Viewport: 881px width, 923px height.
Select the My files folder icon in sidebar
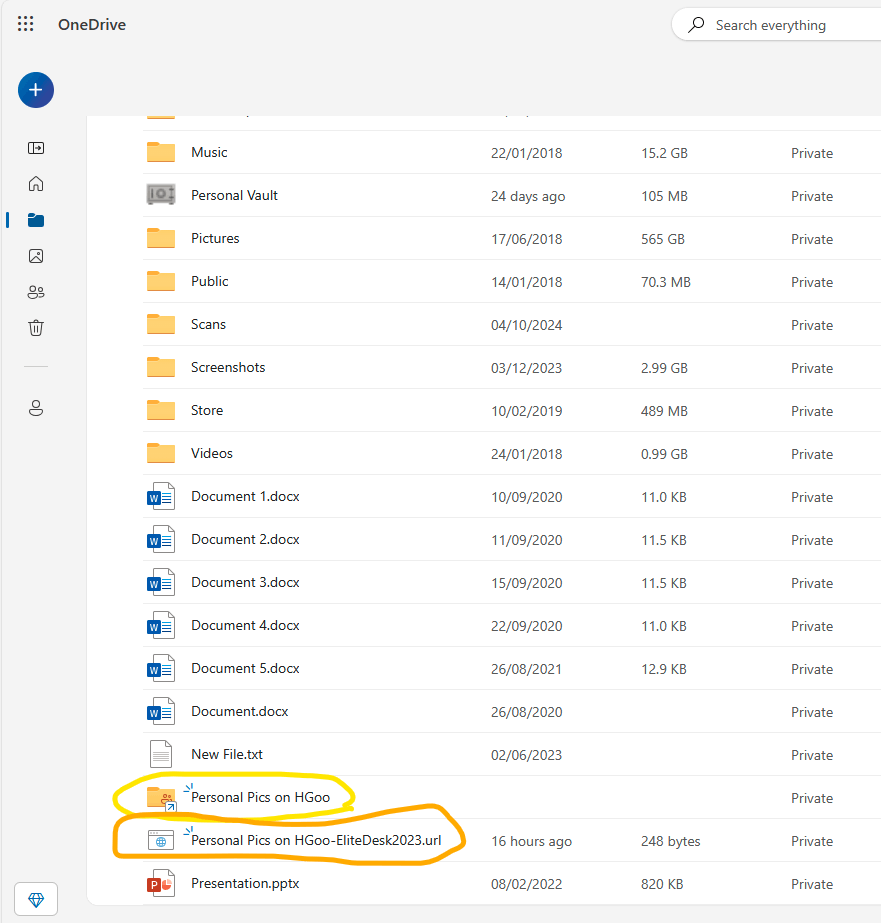pyautogui.click(x=36, y=220)
